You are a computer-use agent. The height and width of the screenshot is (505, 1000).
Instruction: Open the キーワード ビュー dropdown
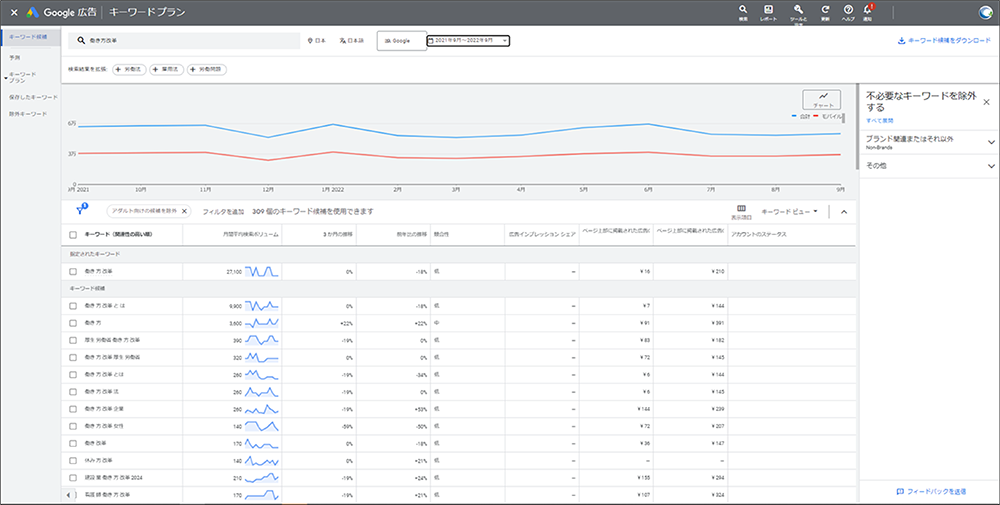790,211
